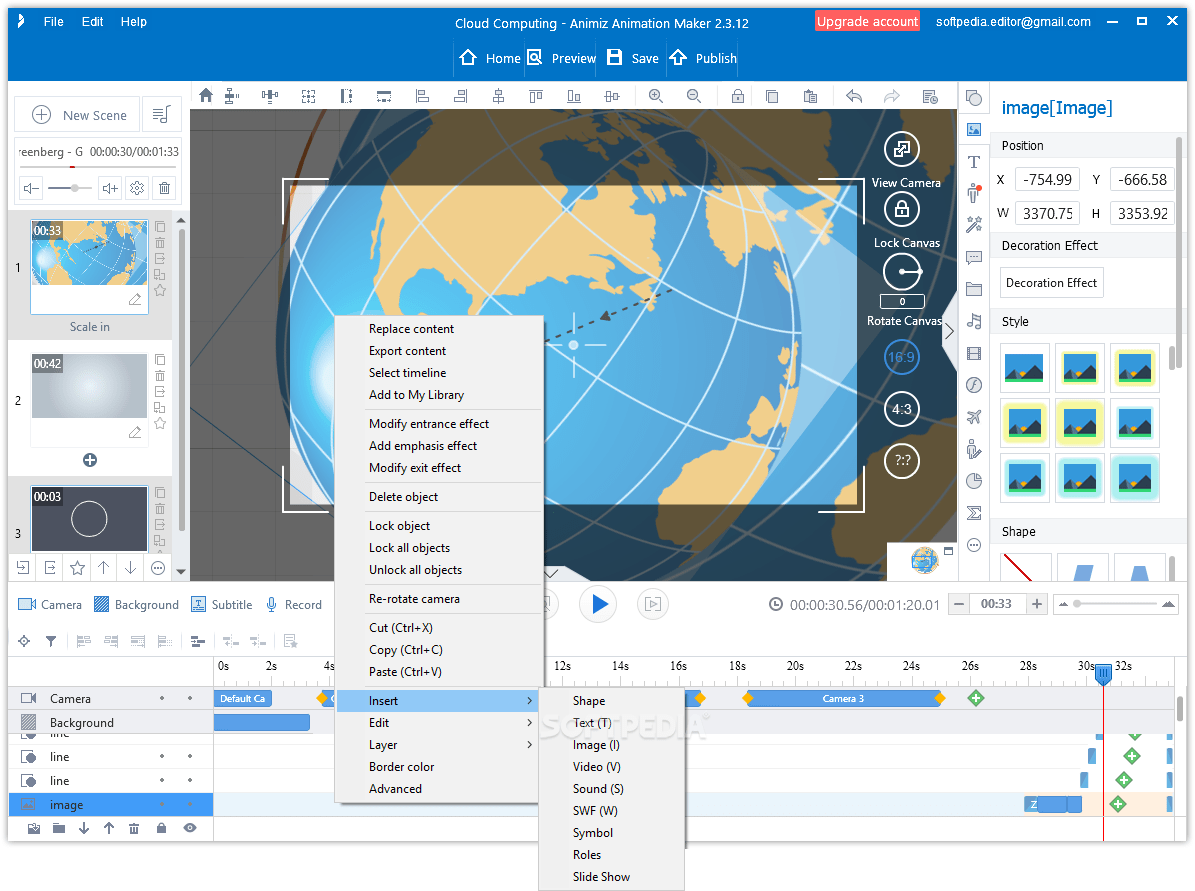Click the New Scene button

coord(78,115)
